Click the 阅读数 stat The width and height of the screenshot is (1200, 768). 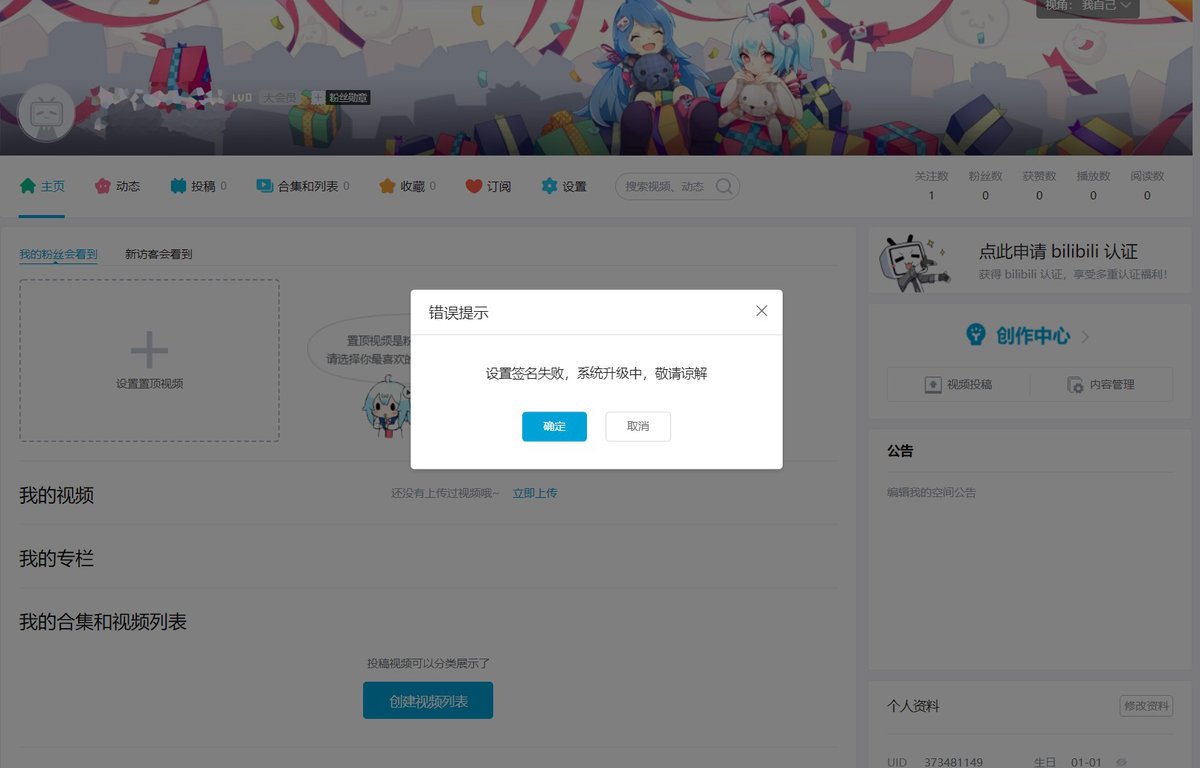click(x=1147, y=186)
